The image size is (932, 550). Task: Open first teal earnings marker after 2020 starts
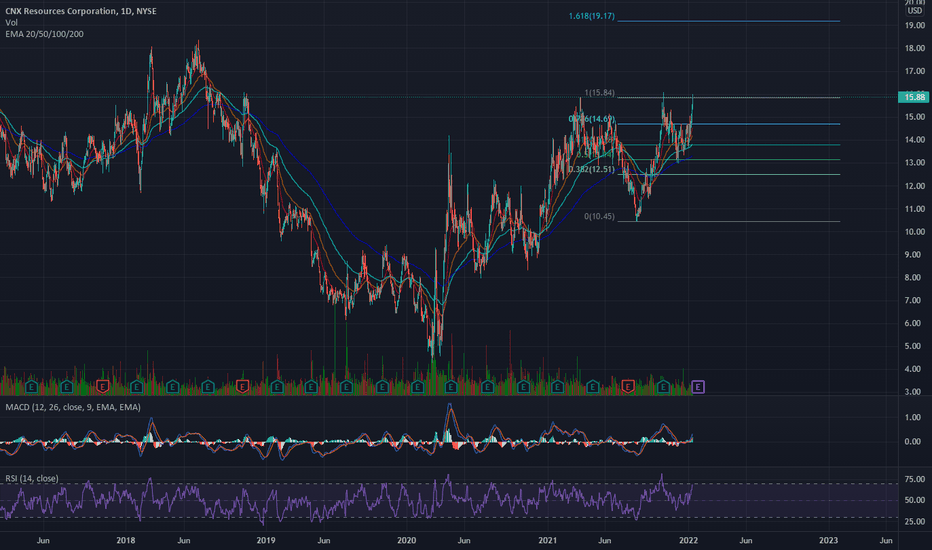coord(417,387)
